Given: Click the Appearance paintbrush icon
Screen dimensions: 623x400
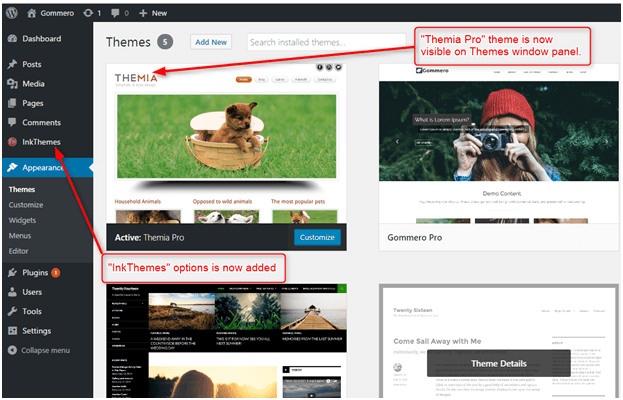Looking at the screenshot, I should (x=12, y=167).
